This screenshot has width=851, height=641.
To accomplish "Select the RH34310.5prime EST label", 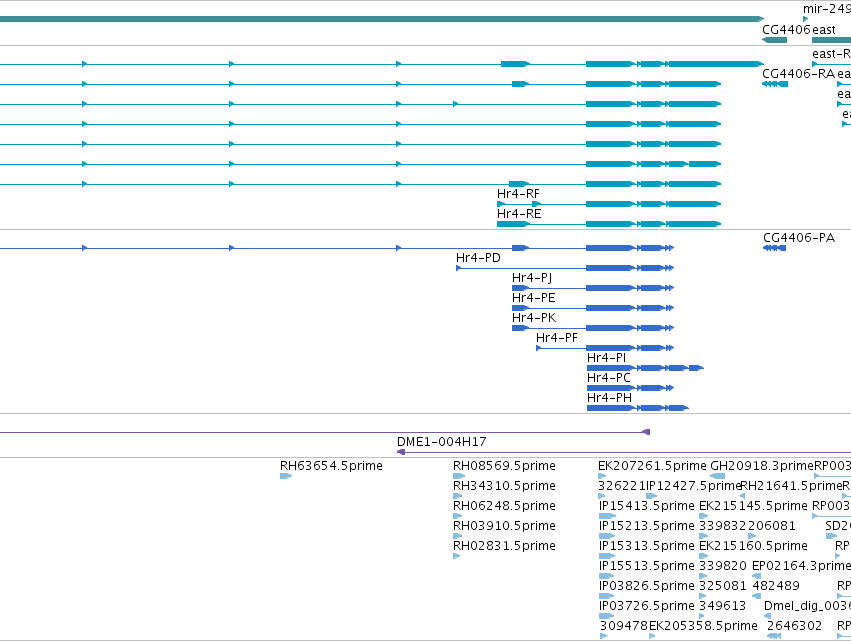I will click(x=504, y=486).
